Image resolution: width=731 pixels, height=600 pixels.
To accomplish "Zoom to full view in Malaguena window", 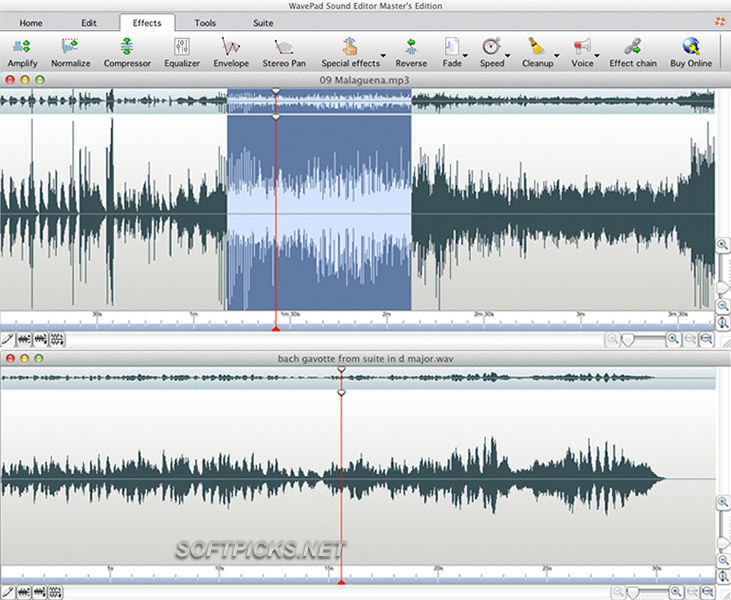I will pyautogui.click(x=707, y=339).
